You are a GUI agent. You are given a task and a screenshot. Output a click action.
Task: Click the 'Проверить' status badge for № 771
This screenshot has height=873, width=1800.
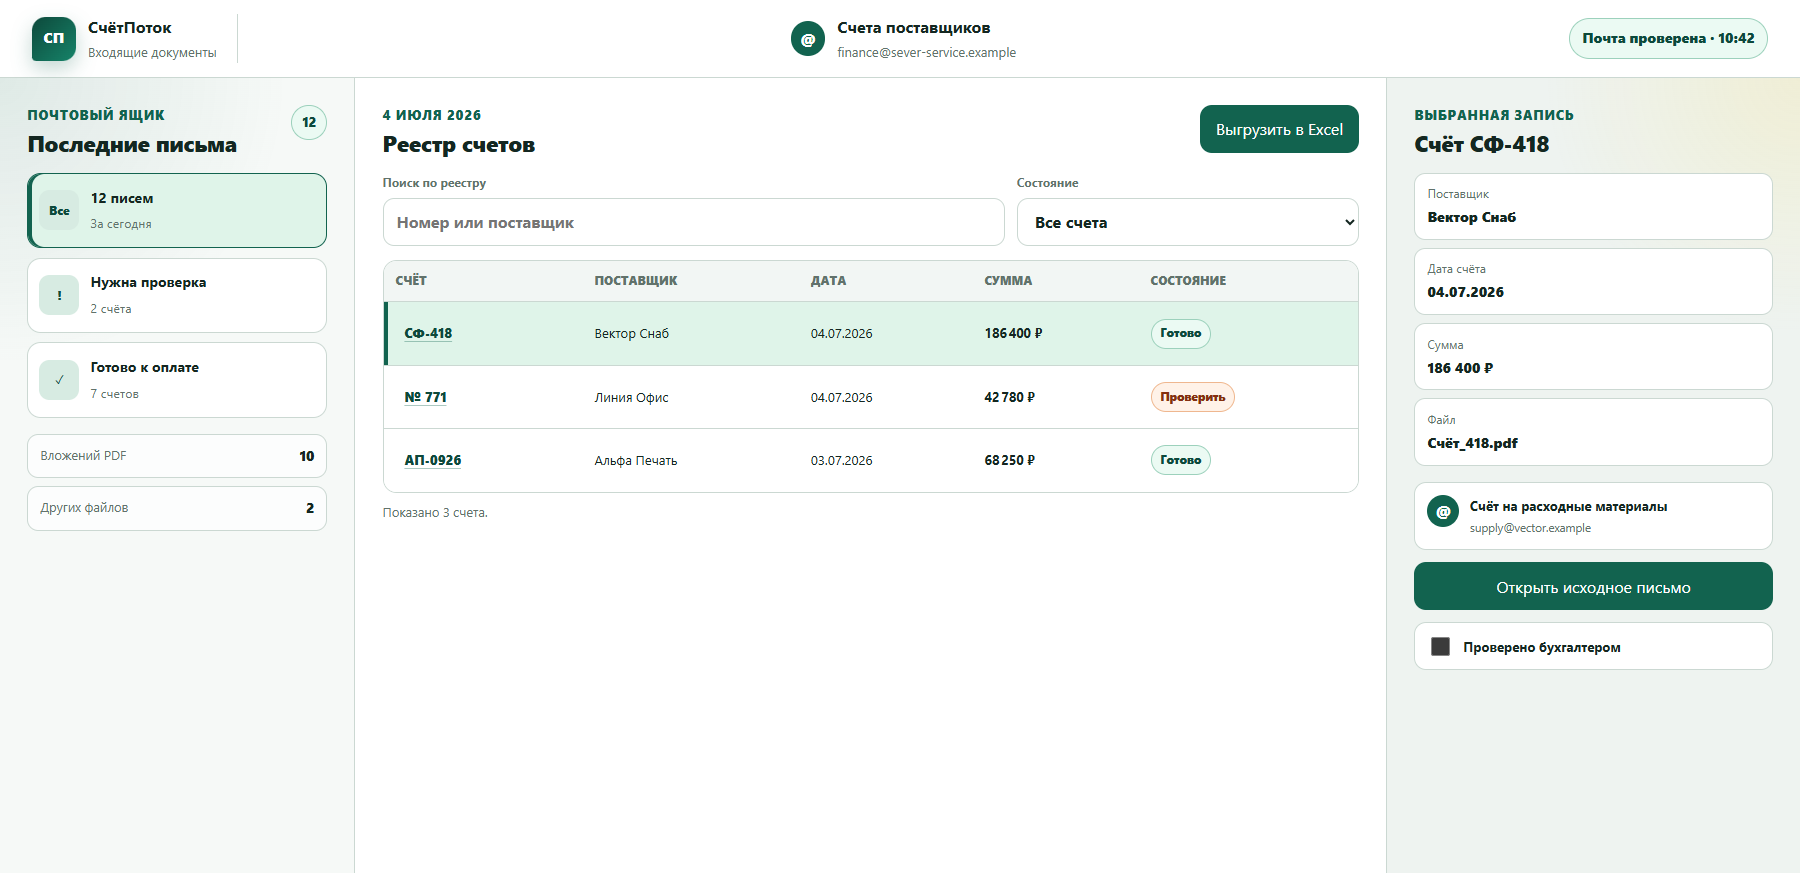(1192, 397)
